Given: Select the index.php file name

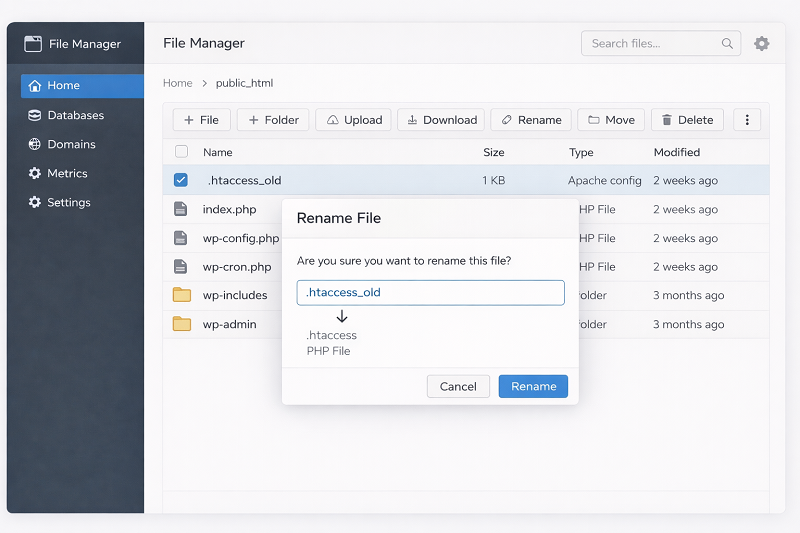Looking at the screenshot, I should coord(230,210).
